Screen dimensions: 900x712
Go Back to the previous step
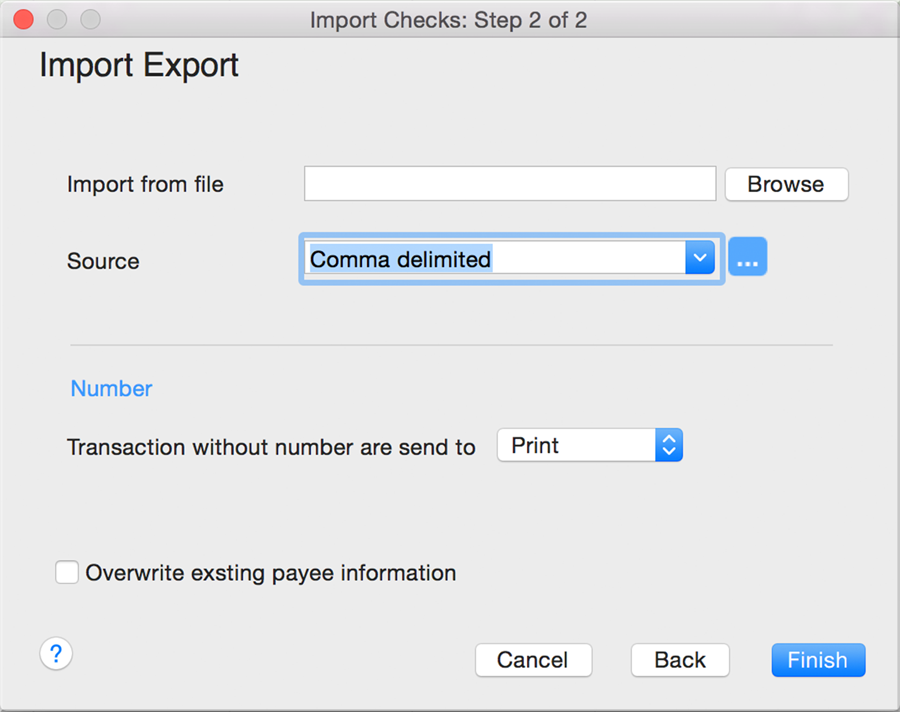pyautogui.click(x=680, y=660)
